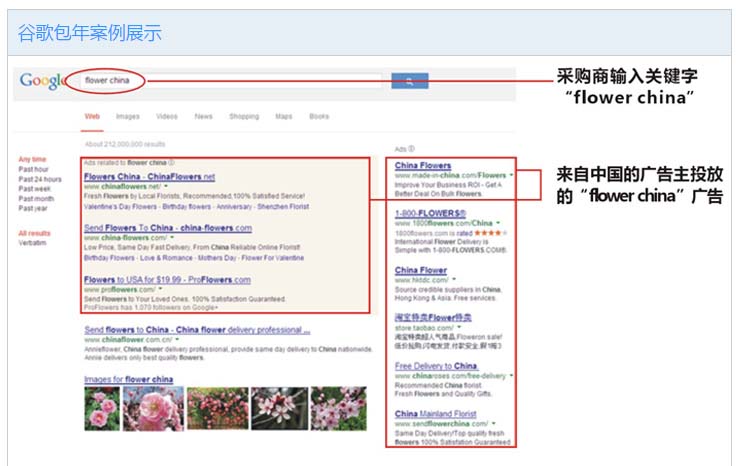Click the blue search magnifier button
The image size is (736, 466).
(x=410, y=81)
